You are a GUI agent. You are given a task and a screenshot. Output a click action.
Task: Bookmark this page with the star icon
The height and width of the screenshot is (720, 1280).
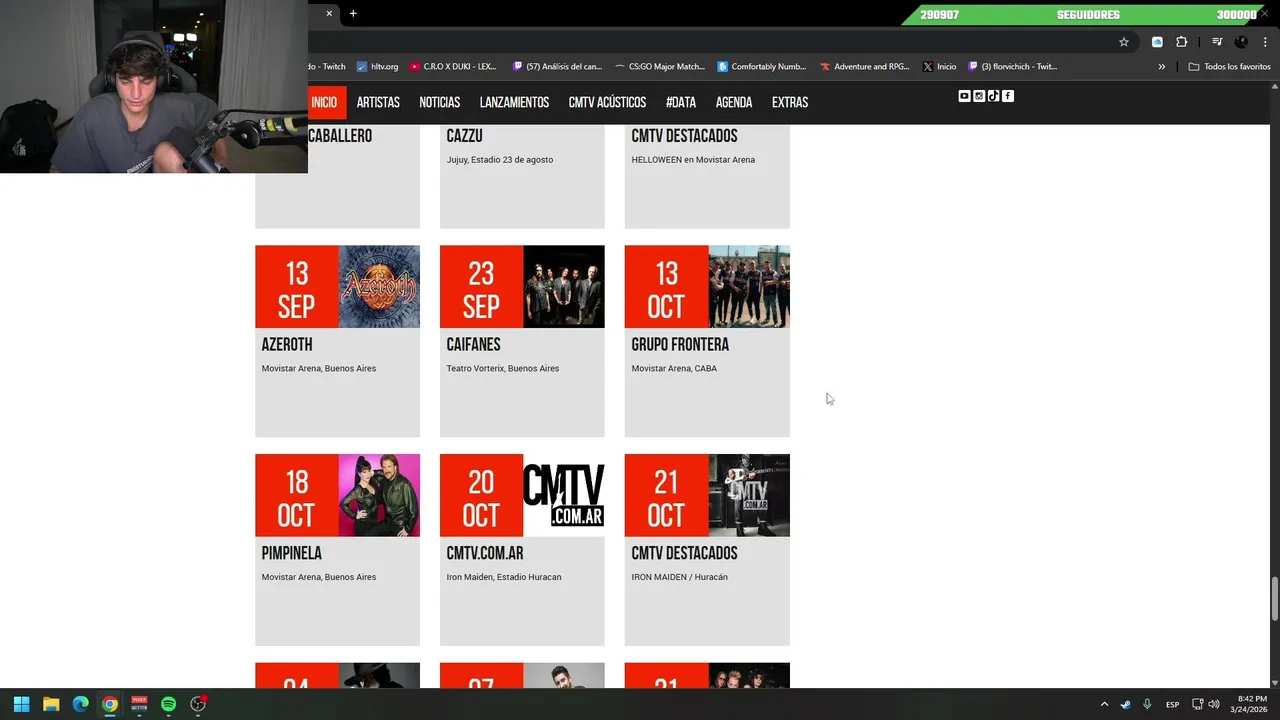1124,42
